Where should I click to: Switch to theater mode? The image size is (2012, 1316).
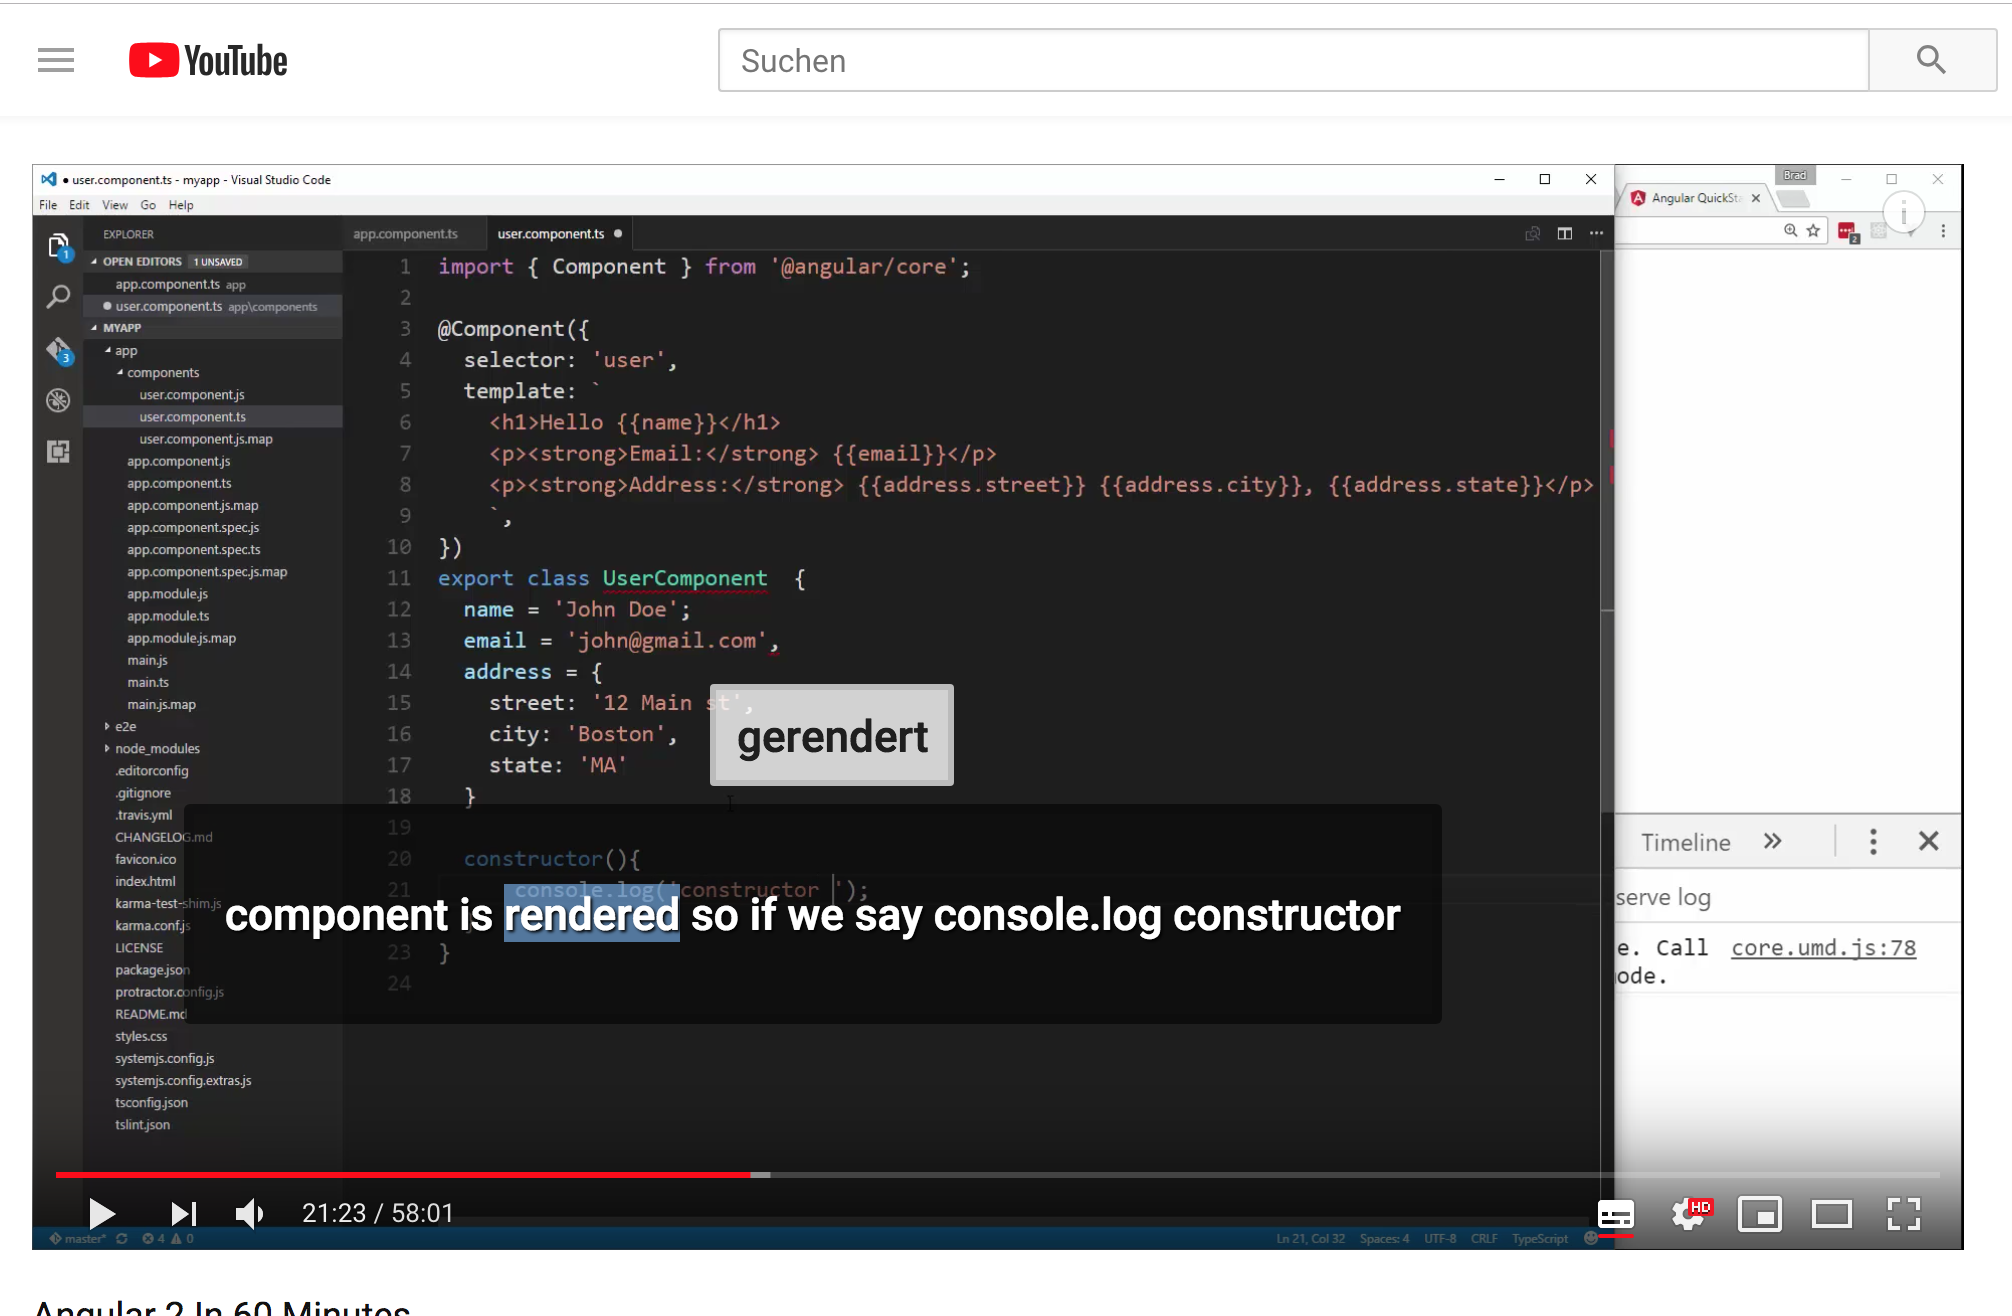pyautogui.click(x=1832, y=1214)
